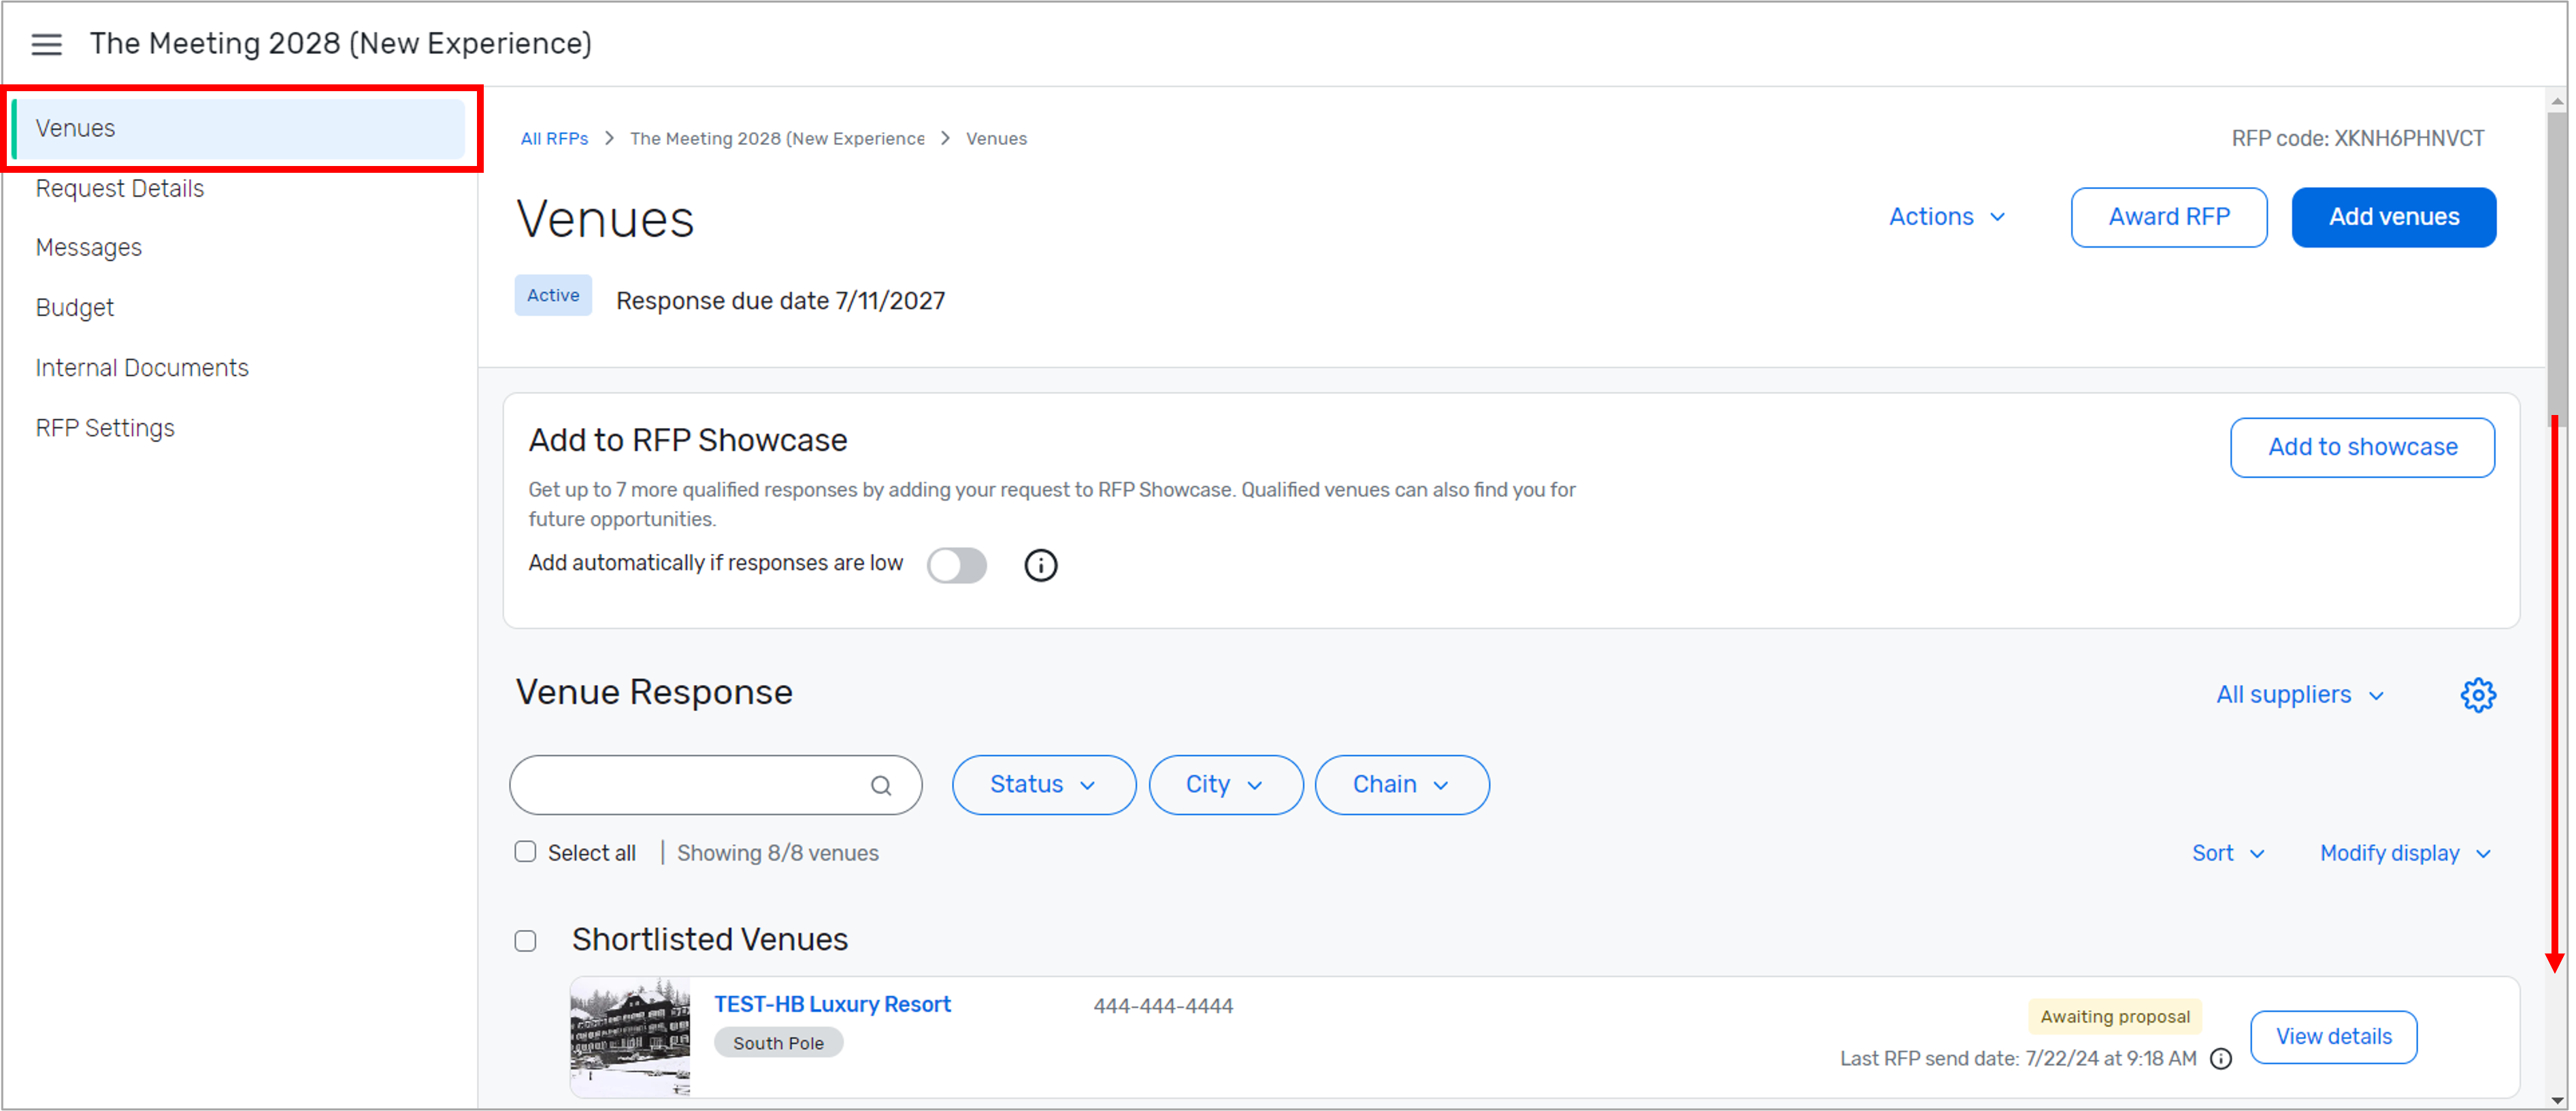Open the hamburger navigation menu
Image resolution: width=2576 pixels, height=1111 pixels.
(46, 44)
